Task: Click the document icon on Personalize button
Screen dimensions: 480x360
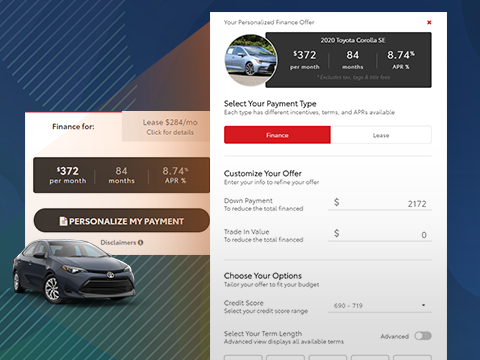Action: click(x=63, y=221)
